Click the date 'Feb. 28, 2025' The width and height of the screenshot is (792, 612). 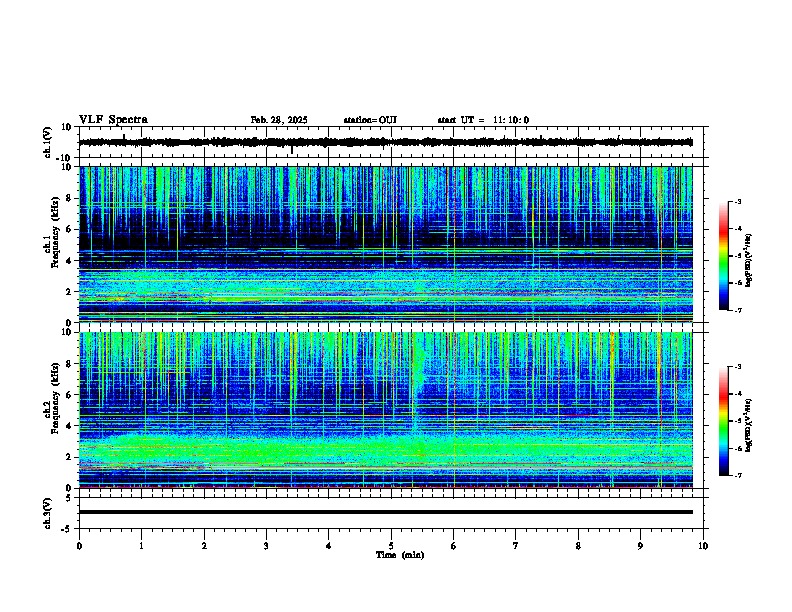point(279,120)
